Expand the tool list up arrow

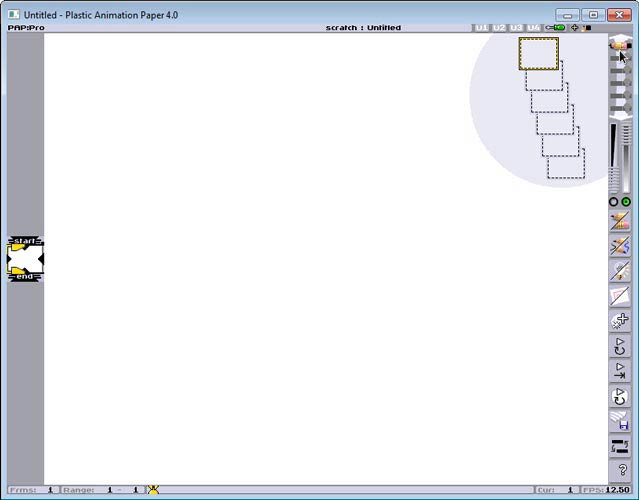pos(620,38)
